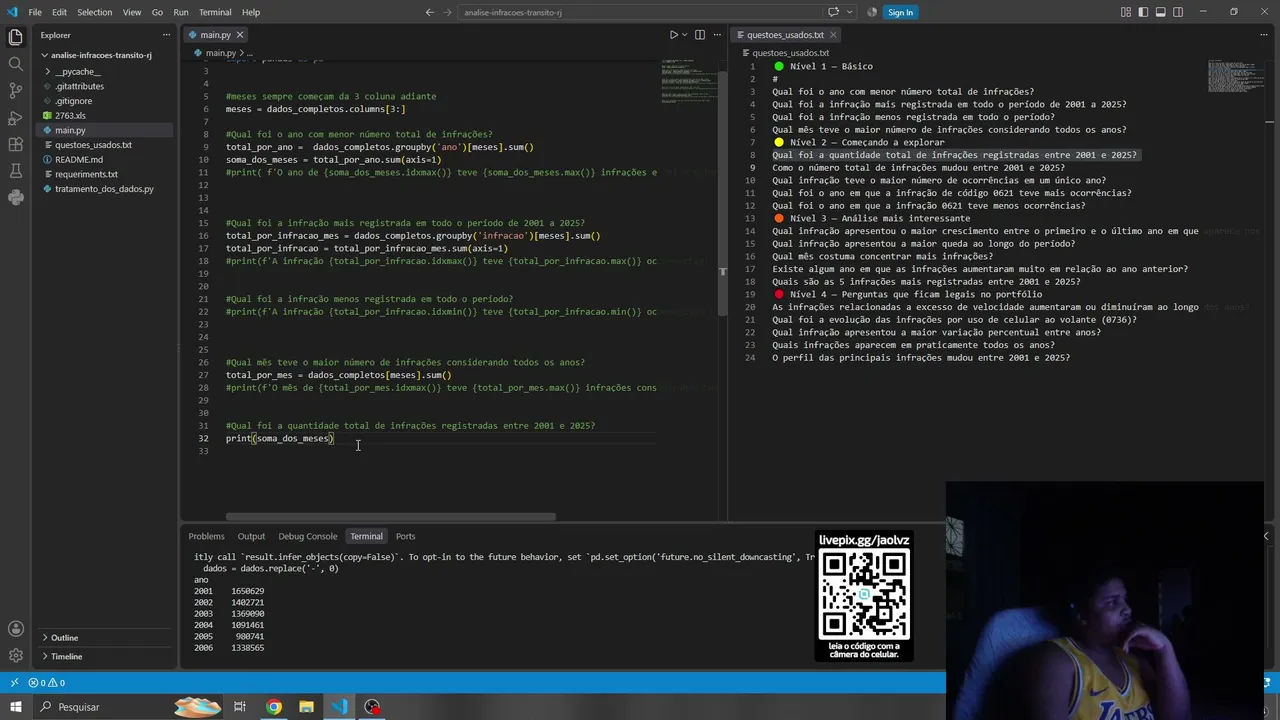Open README.md in the Explorer
This screenshot has height=720, width=1280.
pos(79,159)
